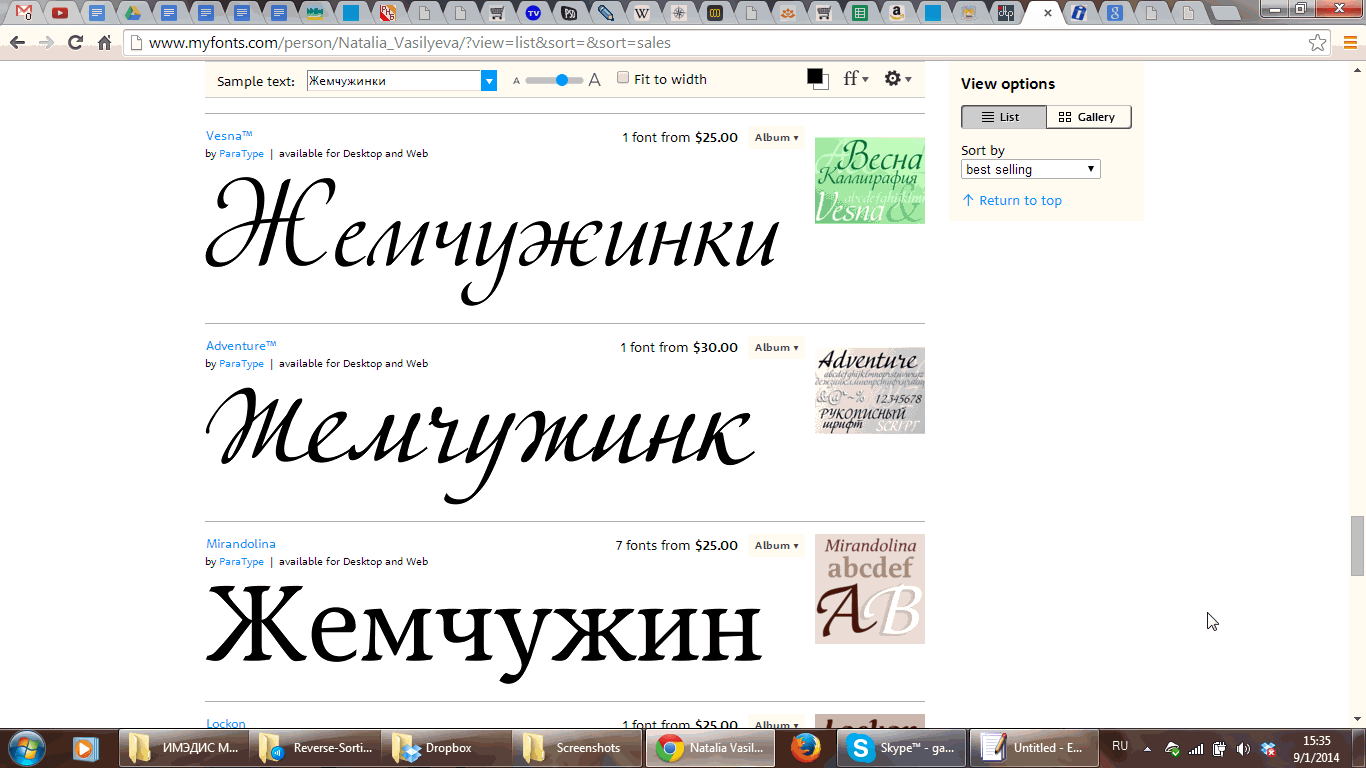The width and height of the screenshot is (1366, 768).
Task: Click the Adventure price $30.00
Action: (715, 348)
